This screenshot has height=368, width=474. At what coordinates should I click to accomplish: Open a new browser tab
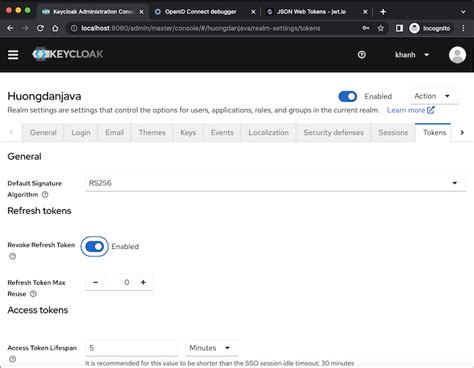pyautogui.click(x=383, y=12)
